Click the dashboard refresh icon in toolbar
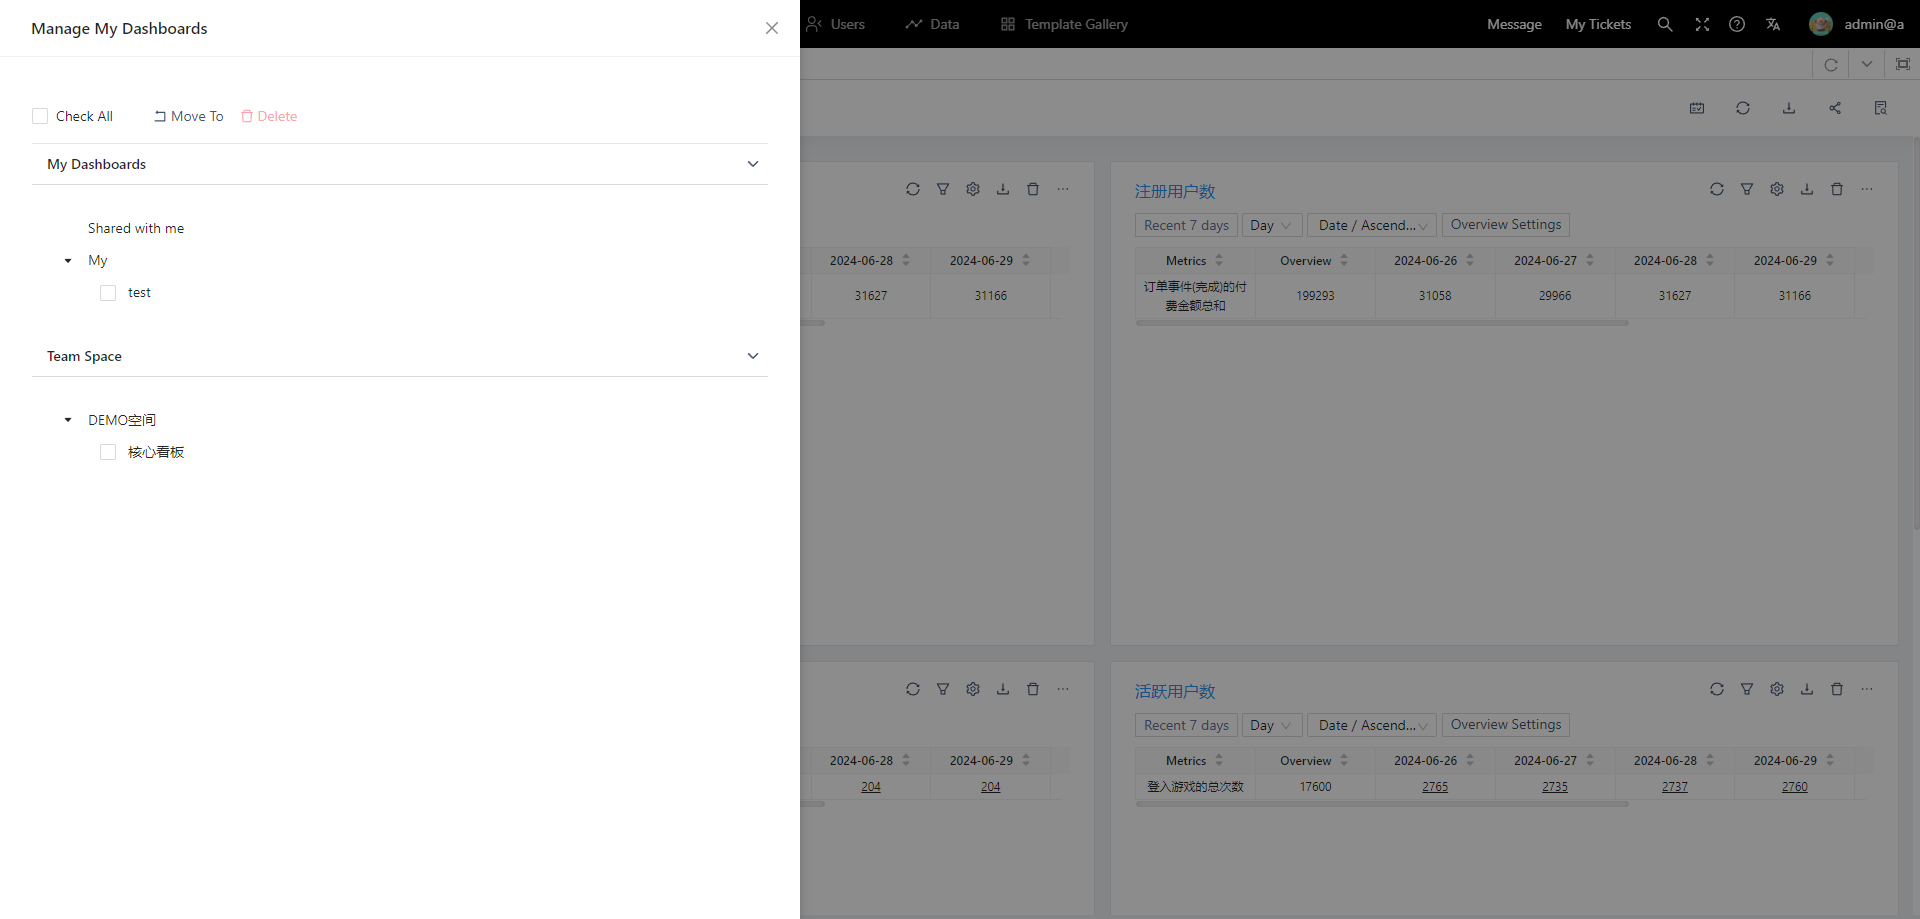The image size is (1920, 919). pos(1743,108)
